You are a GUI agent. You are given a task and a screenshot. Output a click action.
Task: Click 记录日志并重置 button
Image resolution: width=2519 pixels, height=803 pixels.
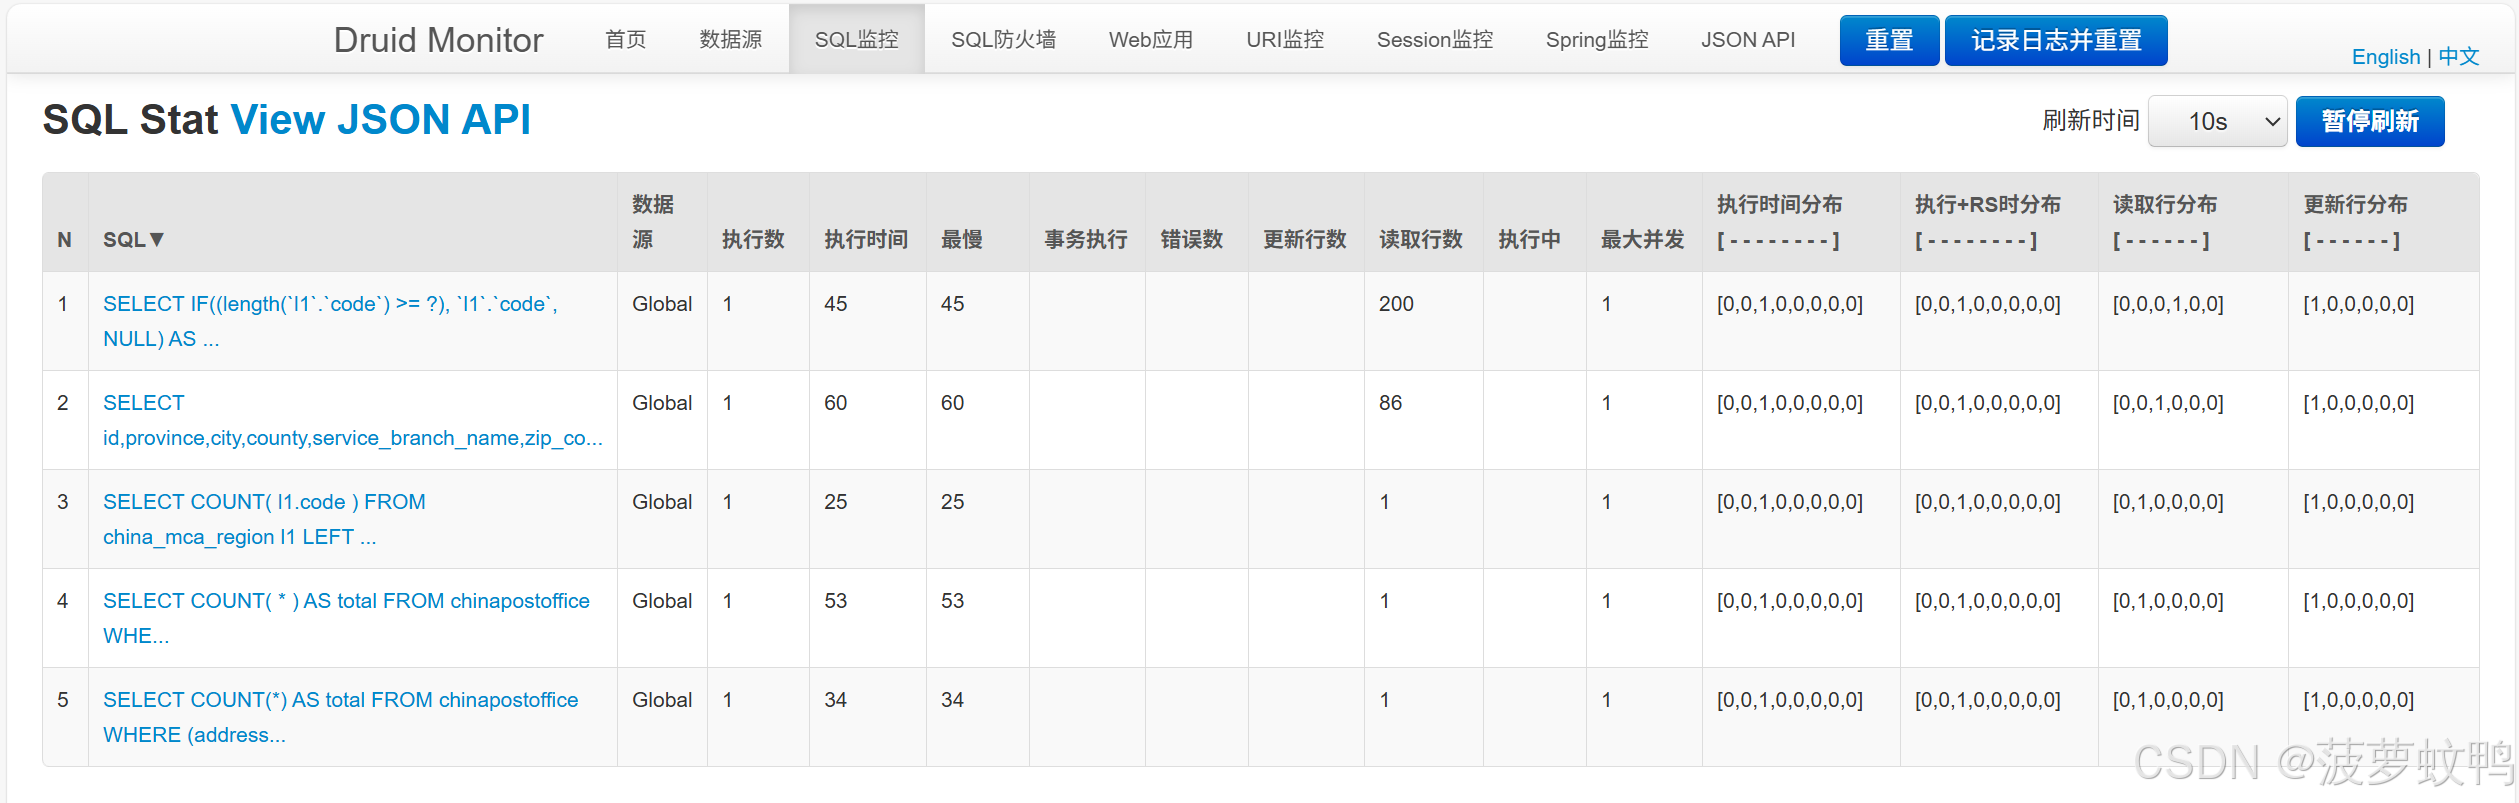2056,40
